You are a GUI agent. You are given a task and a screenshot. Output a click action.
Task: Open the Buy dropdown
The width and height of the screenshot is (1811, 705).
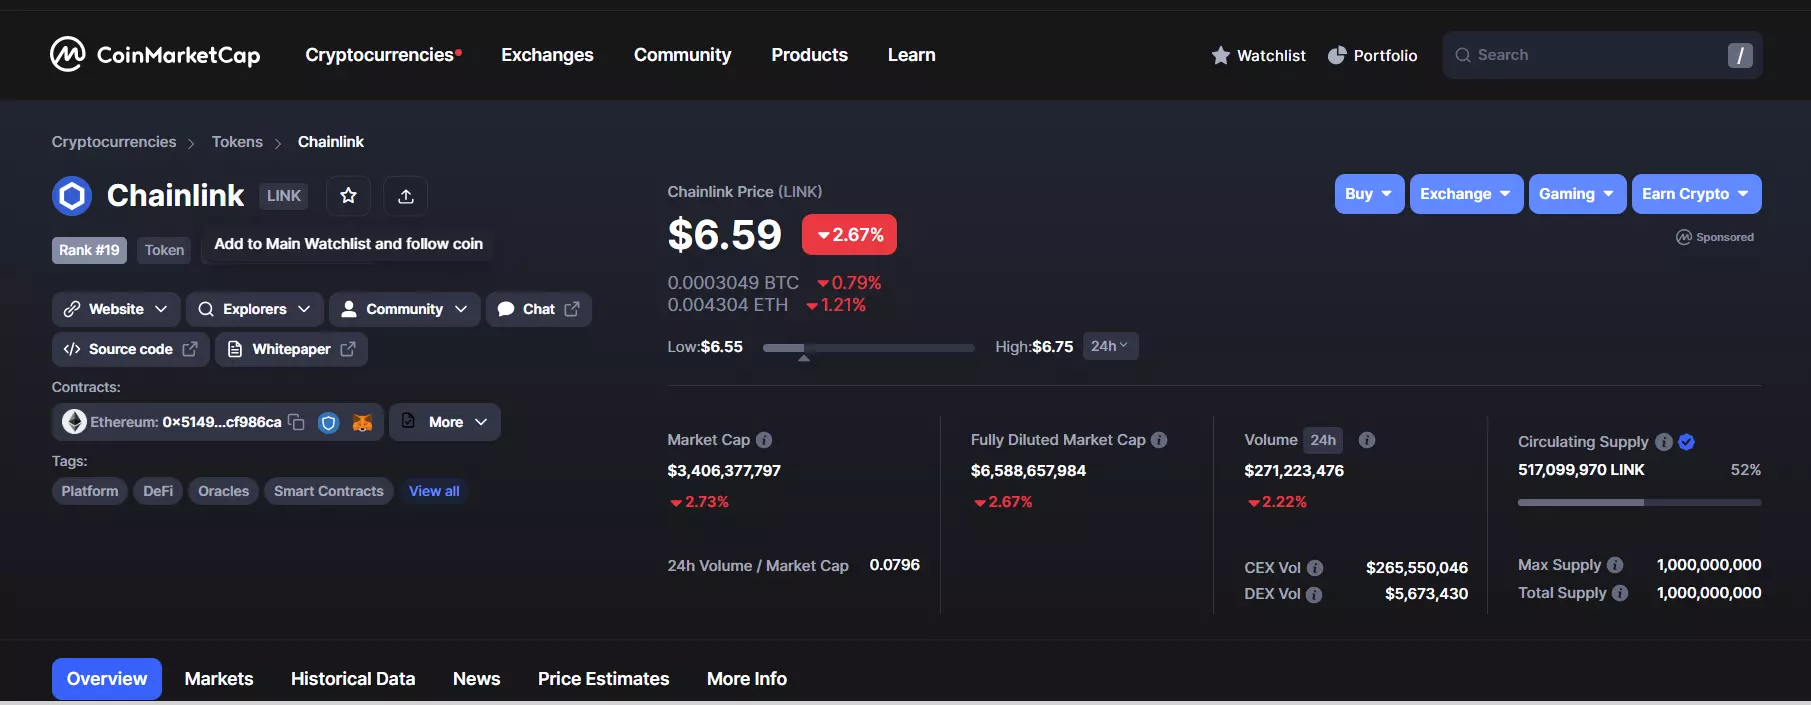[x=1369, y=194]
